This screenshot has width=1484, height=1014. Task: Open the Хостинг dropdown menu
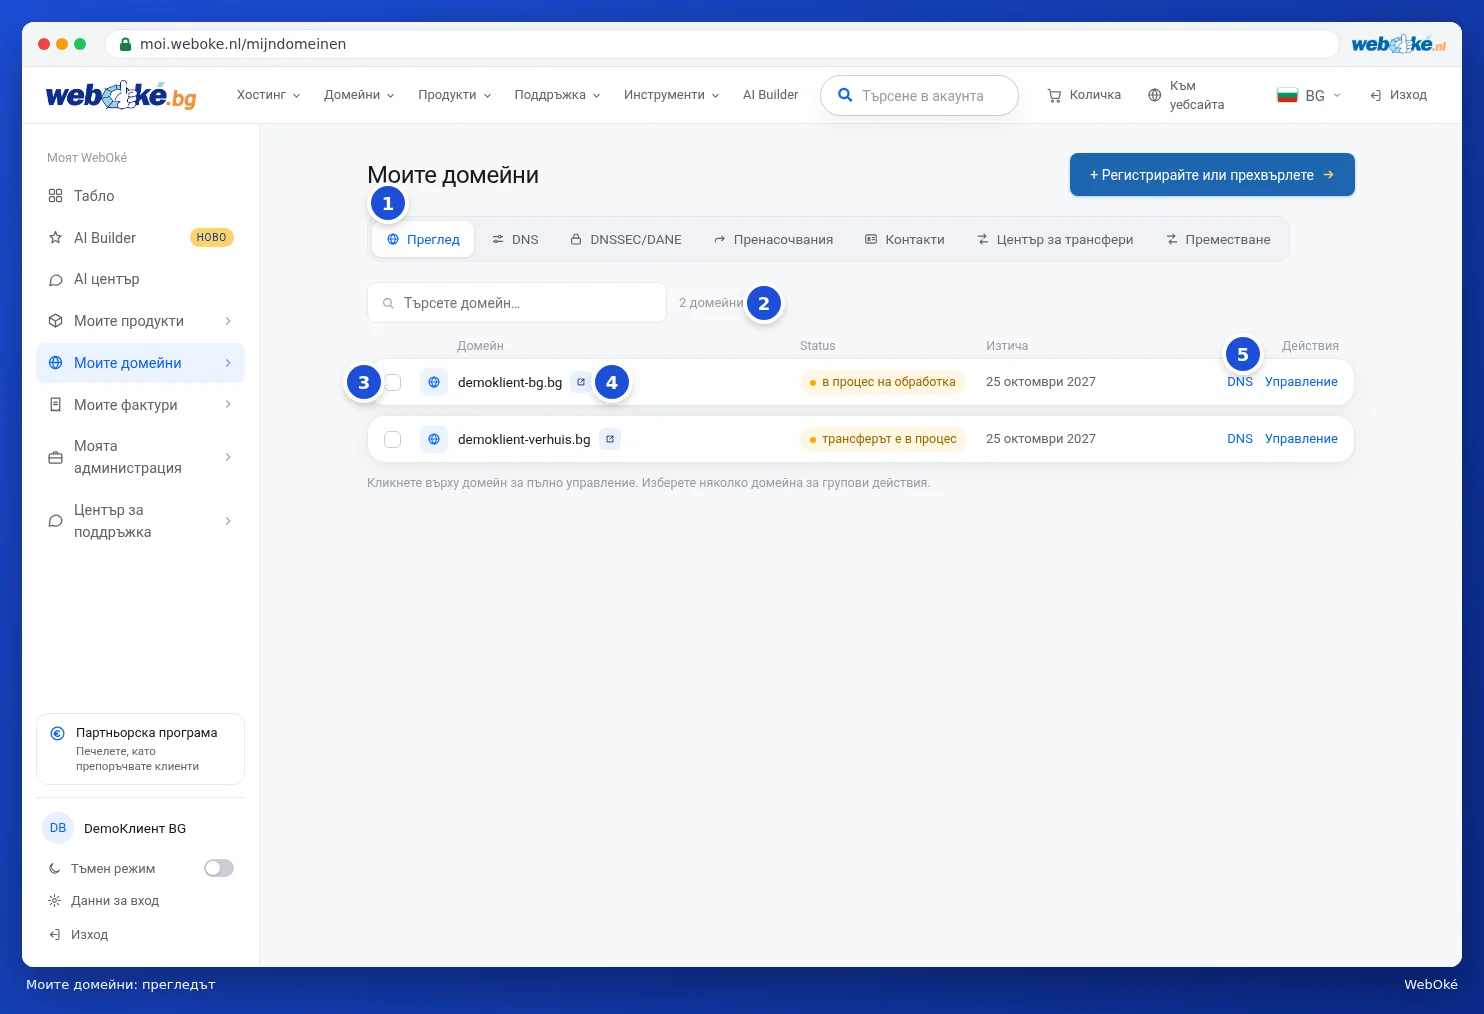coord(268,95)
